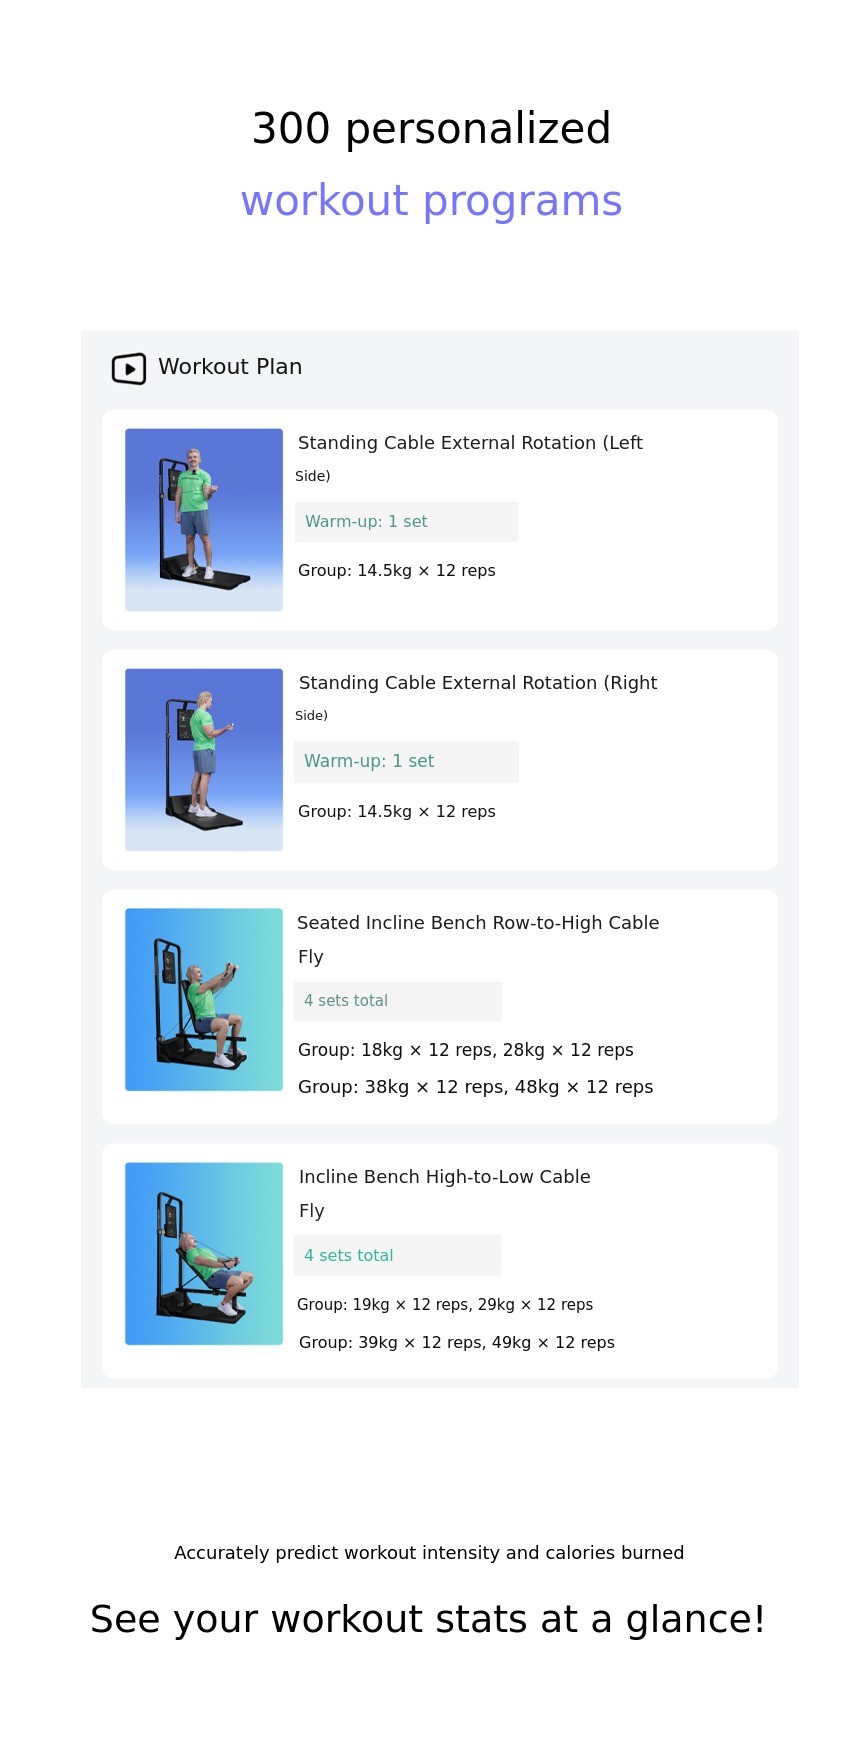Click Warm-up: 1 set badge for Left Side
860x1751 pixels.
(x=406, y=522)
